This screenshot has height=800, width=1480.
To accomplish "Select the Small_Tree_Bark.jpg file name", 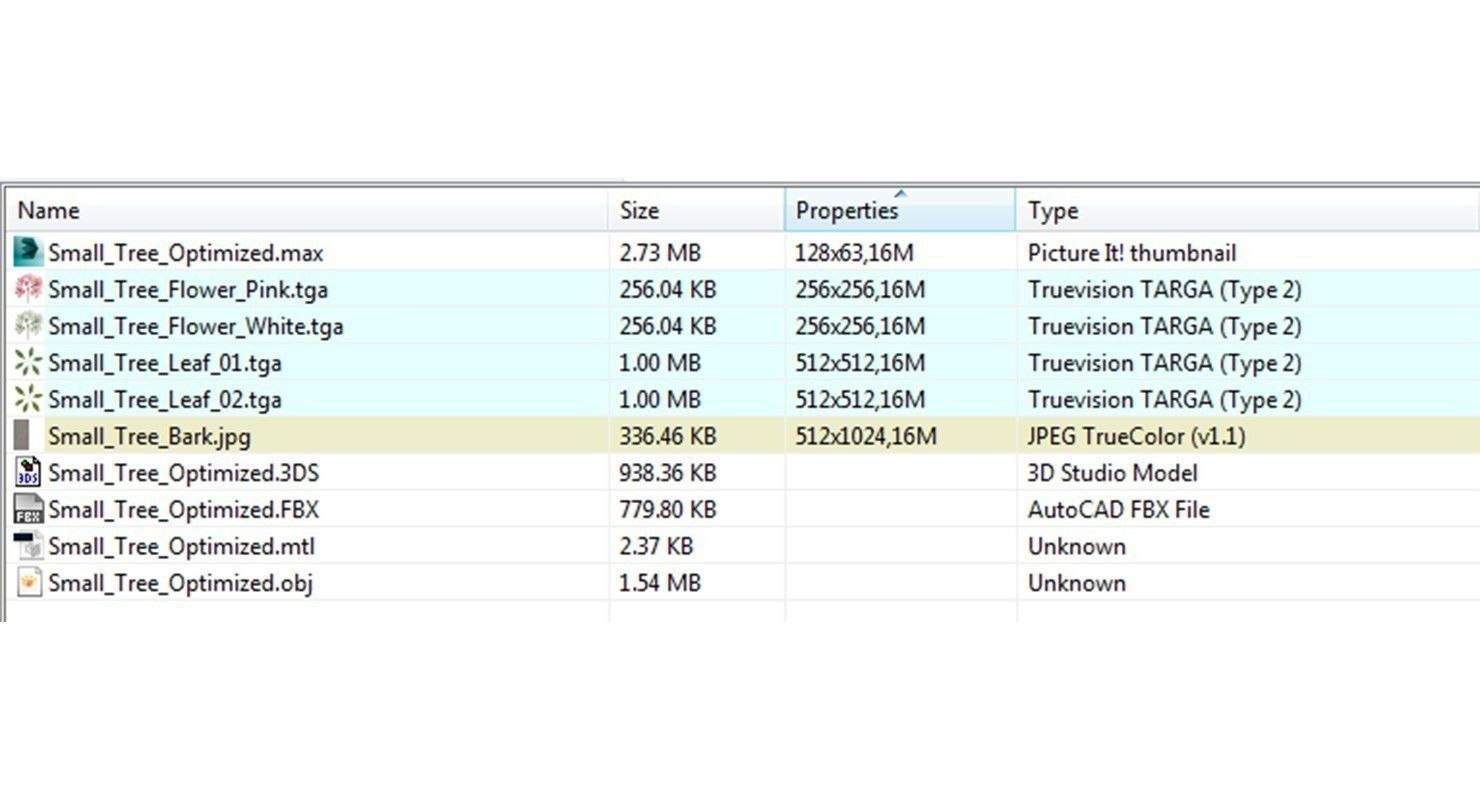I will pyautogui.click(x=149, y=436).
